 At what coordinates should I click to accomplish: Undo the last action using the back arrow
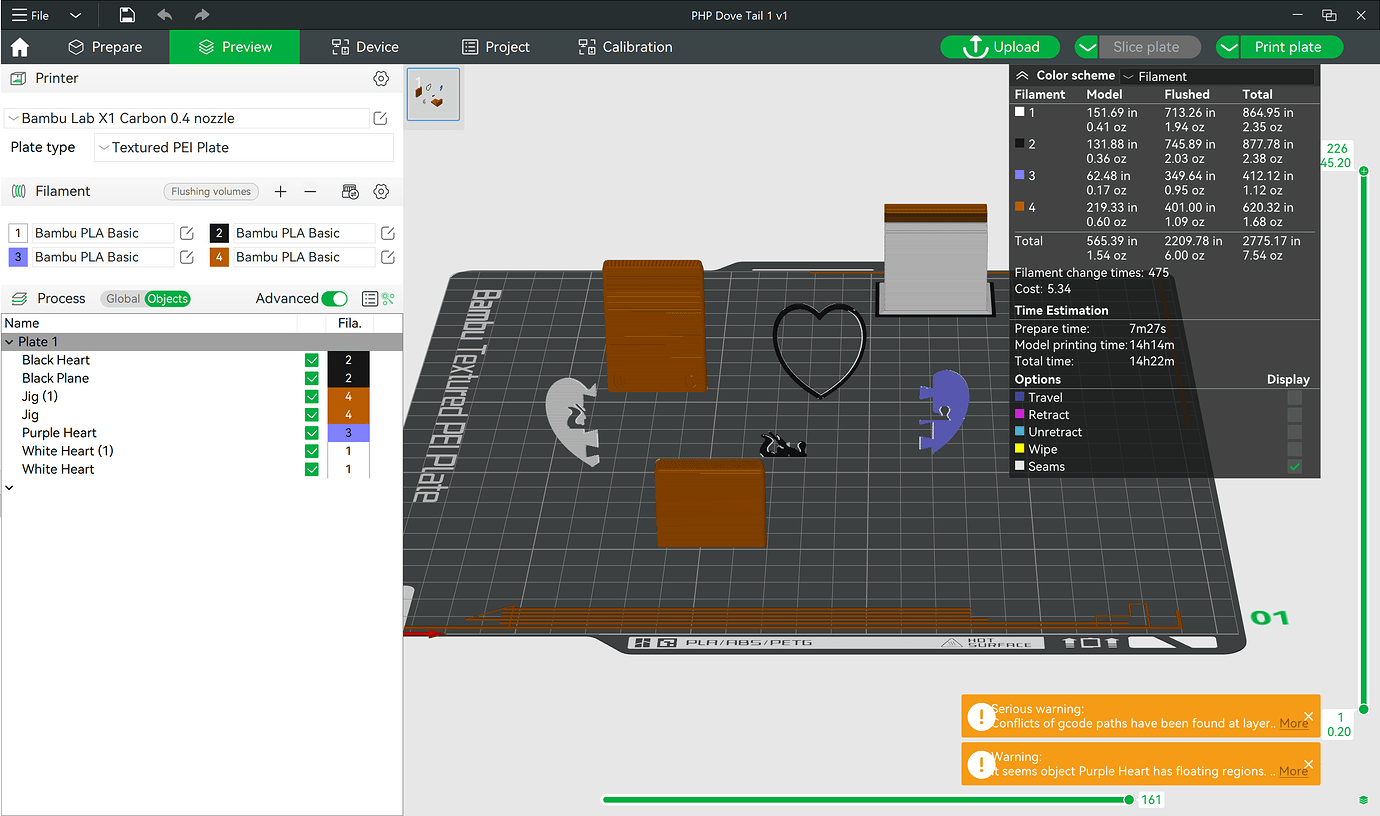[165, 15]
